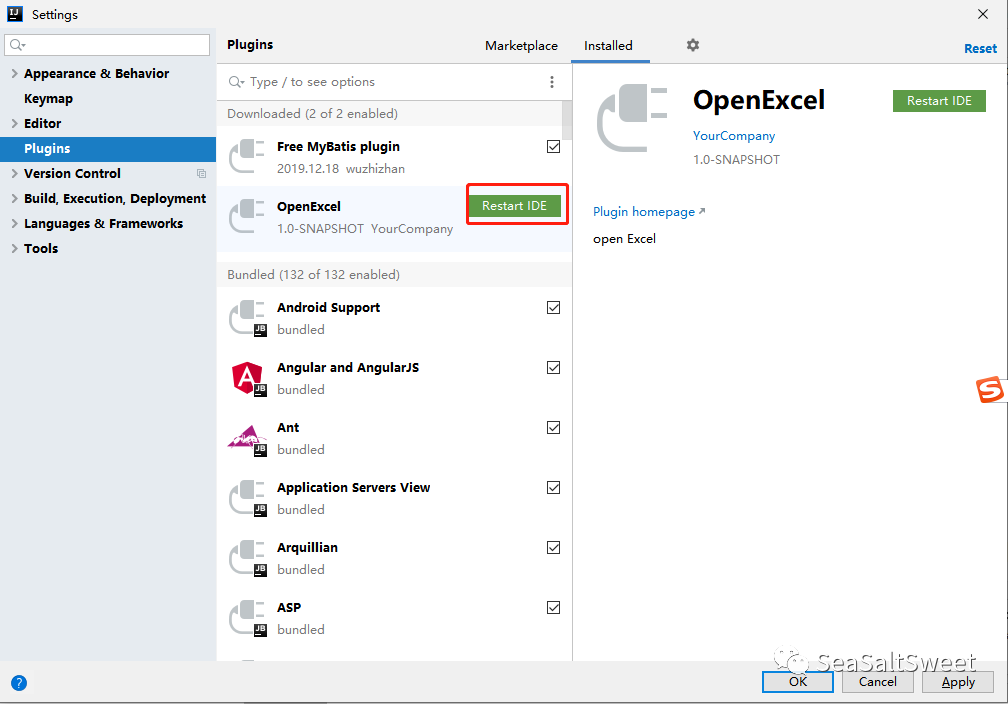1008x704 pixels.
Task: Select Plugins in settings tree
Action: (108, 149)
